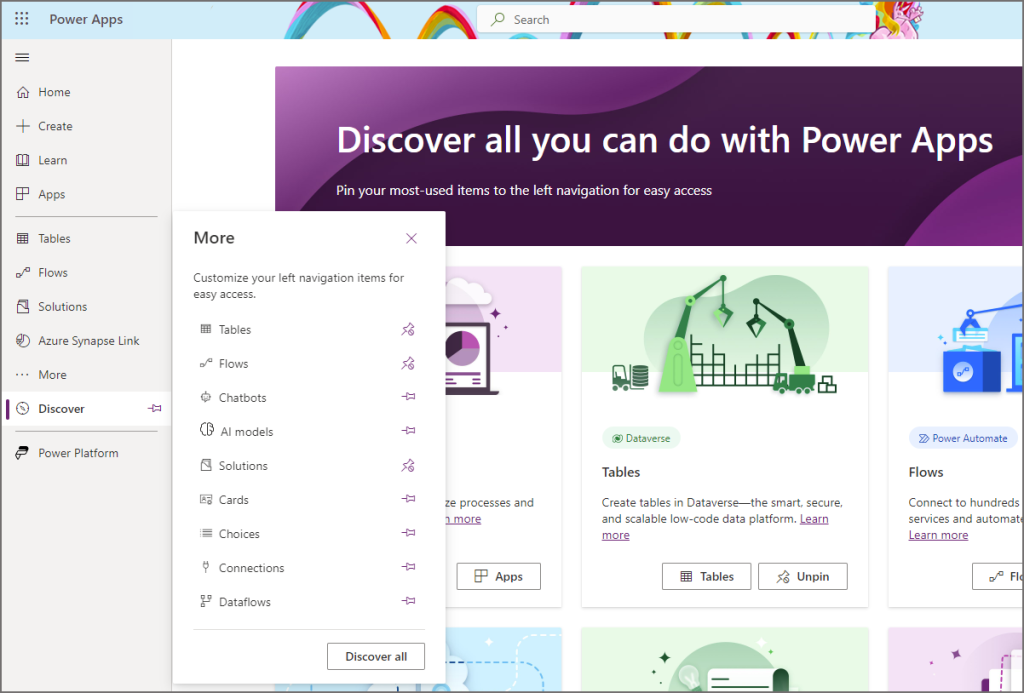Open Apps in left navigation

[86, 194]
